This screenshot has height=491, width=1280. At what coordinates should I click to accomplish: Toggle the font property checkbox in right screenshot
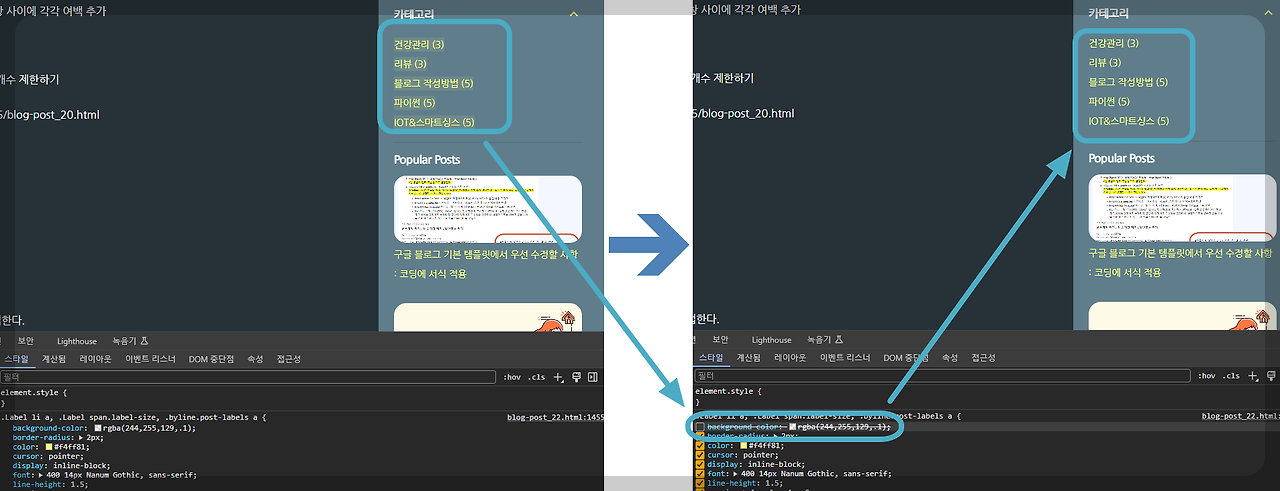pos(700,474)
